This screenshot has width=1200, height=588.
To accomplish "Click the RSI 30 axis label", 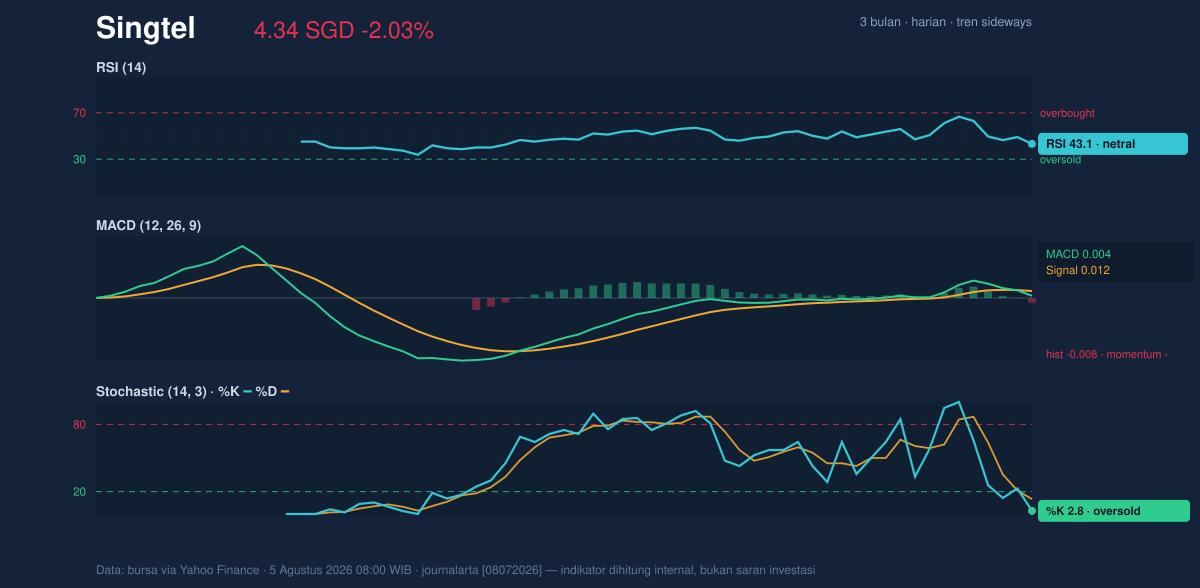I will coord(79,159).
